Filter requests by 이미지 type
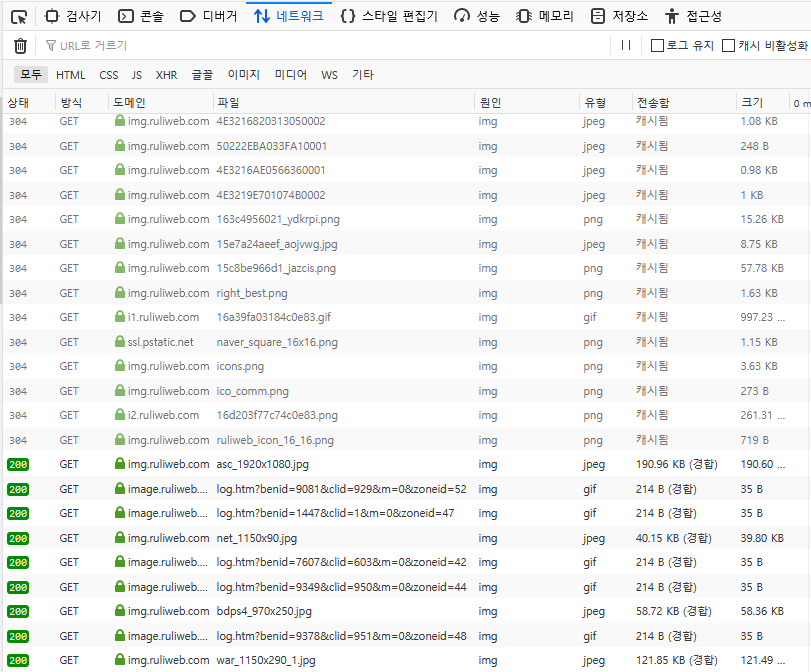Viewport: 811px width, 672px height. point(243,75)
